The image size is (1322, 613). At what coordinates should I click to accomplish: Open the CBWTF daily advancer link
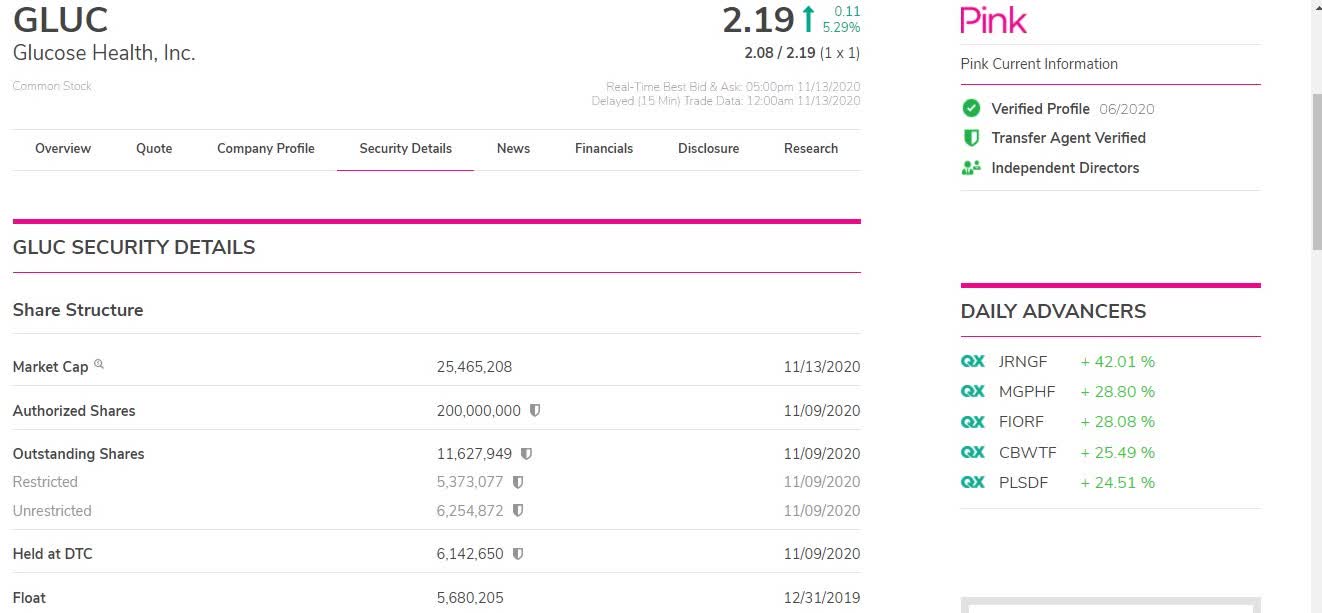[1028, 452]
